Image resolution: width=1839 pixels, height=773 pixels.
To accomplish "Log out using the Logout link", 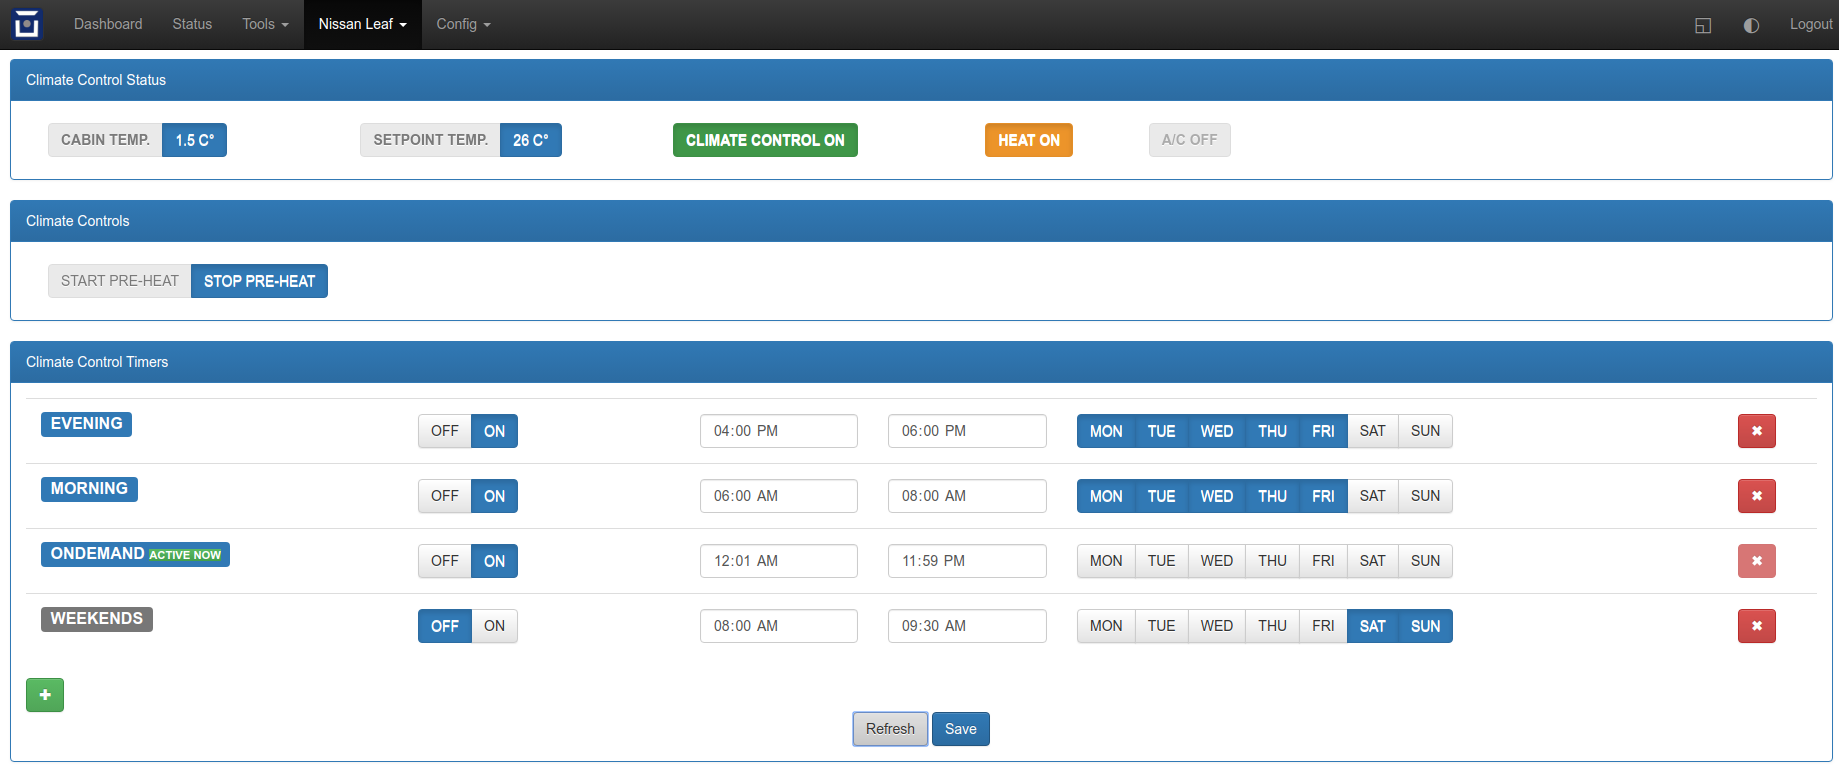I will (1810, 24).
